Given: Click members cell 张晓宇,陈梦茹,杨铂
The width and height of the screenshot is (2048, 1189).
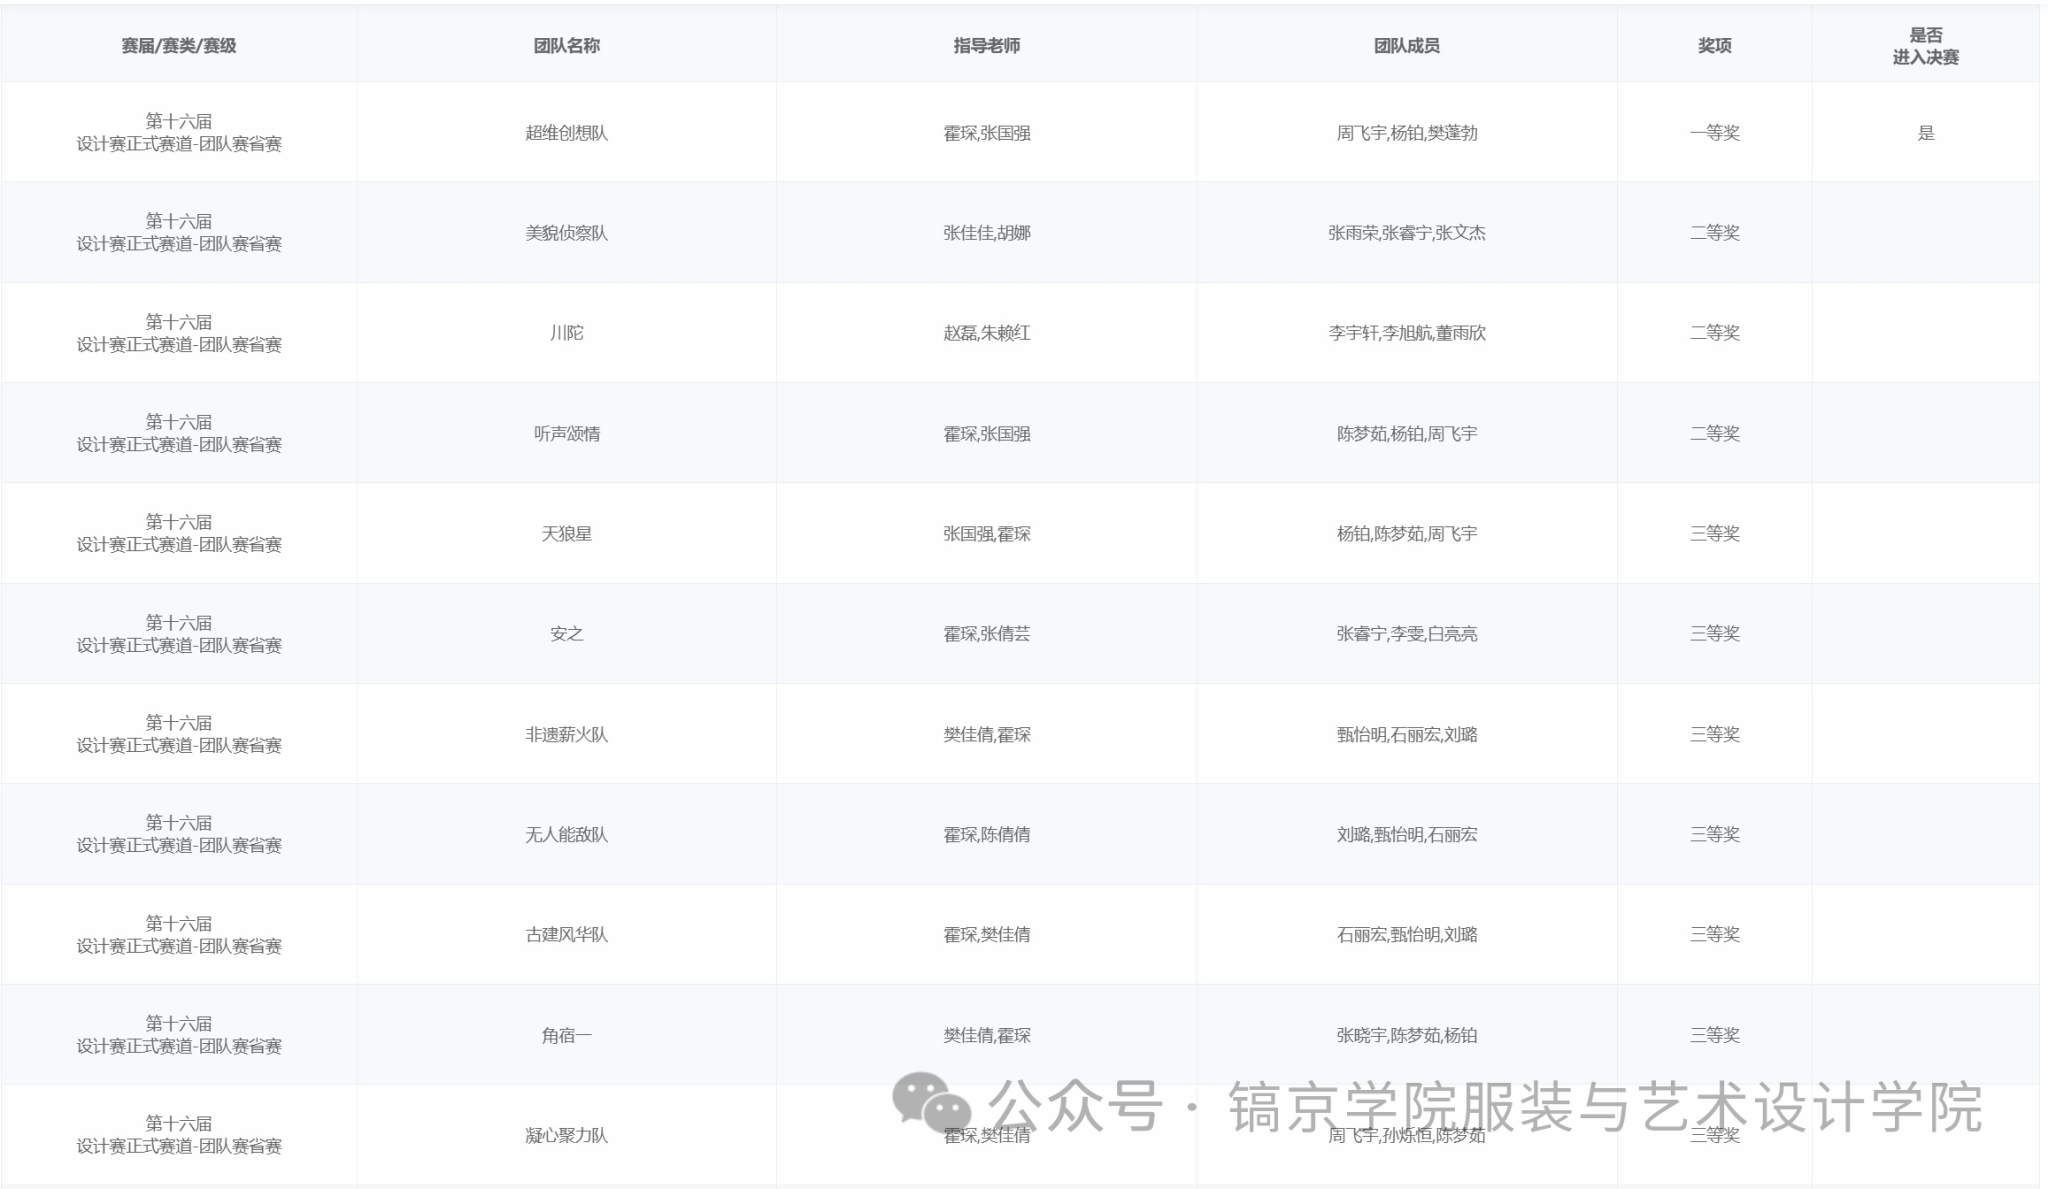Looking at the screenshot, I should (x=1406, y=1035).
